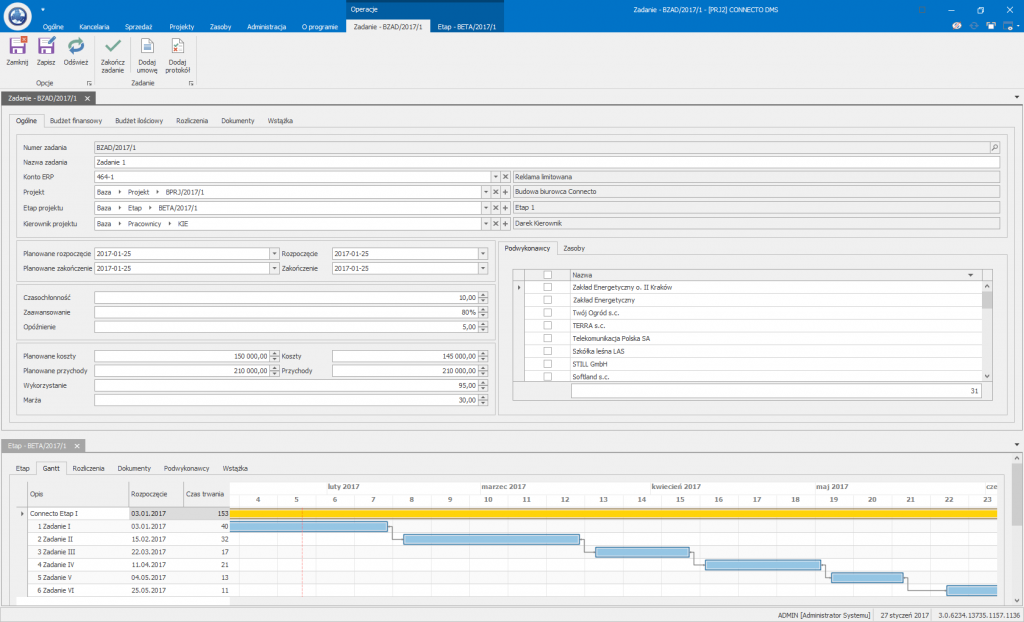
Task: Click the plus icon beside Etap projektu field
Action: tap(505, 208)
